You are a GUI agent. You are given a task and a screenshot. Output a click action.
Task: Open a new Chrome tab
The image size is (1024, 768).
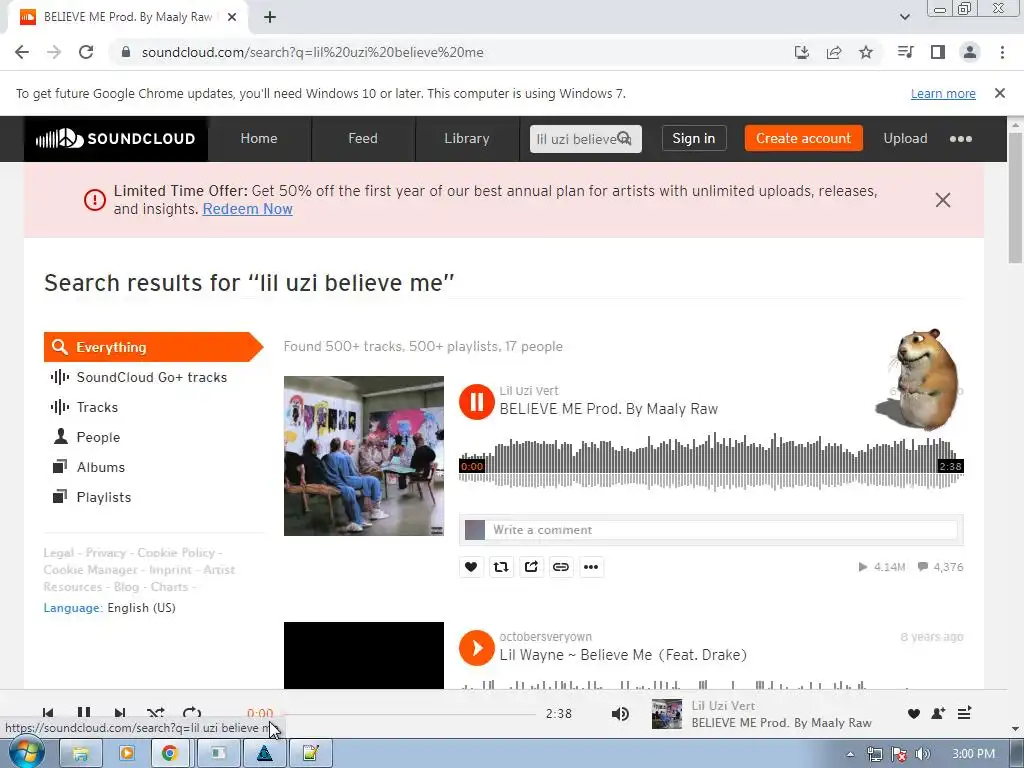[x=270, y=17]
